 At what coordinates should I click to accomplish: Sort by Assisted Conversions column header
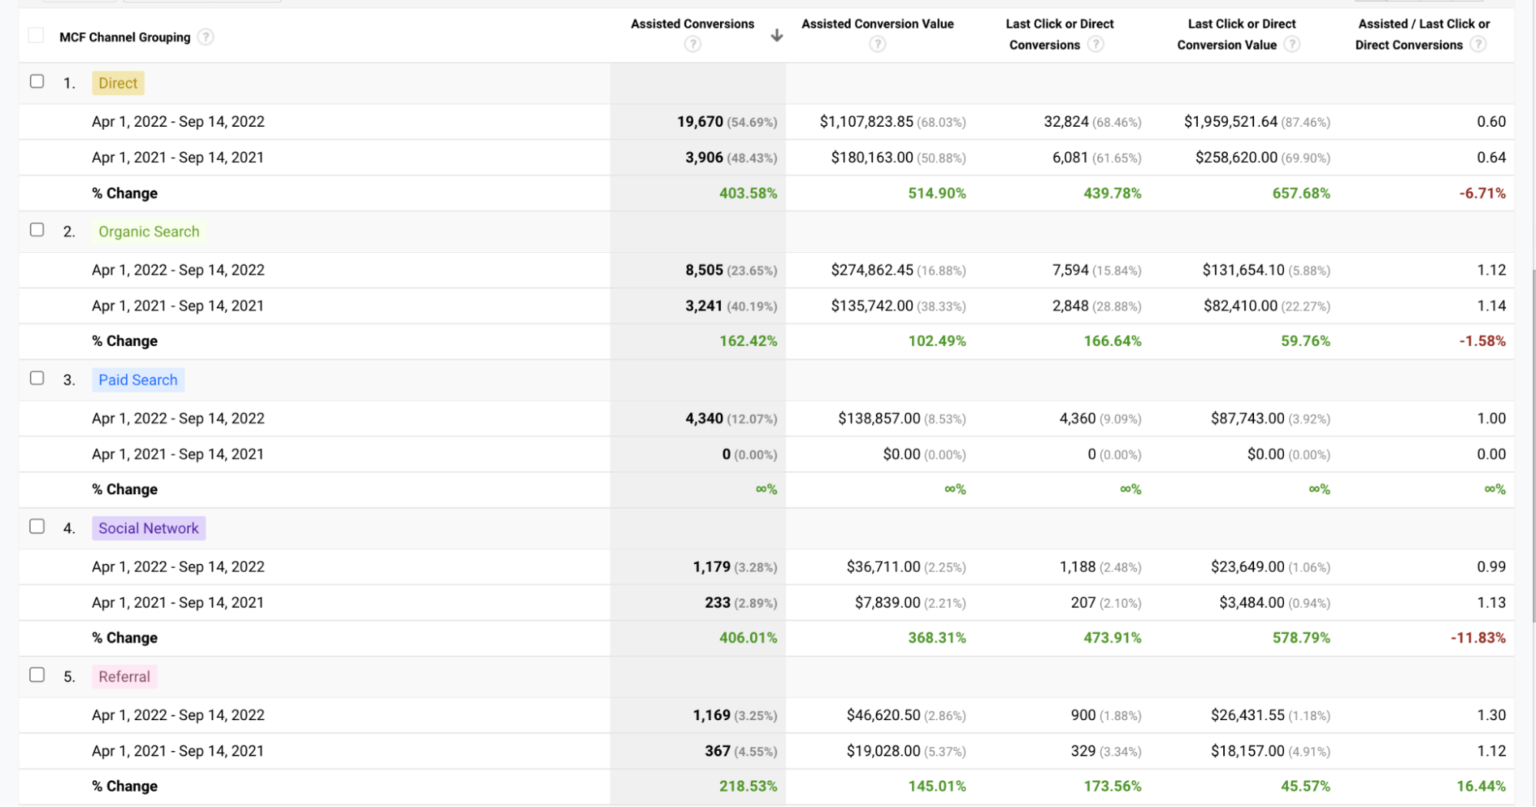coord(692,24)
